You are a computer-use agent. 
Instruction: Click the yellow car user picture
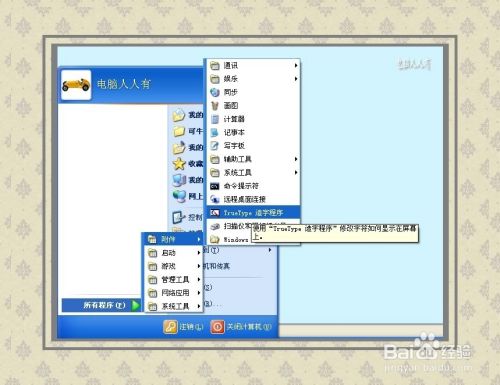pyautogui.click(x=76, y=85)
